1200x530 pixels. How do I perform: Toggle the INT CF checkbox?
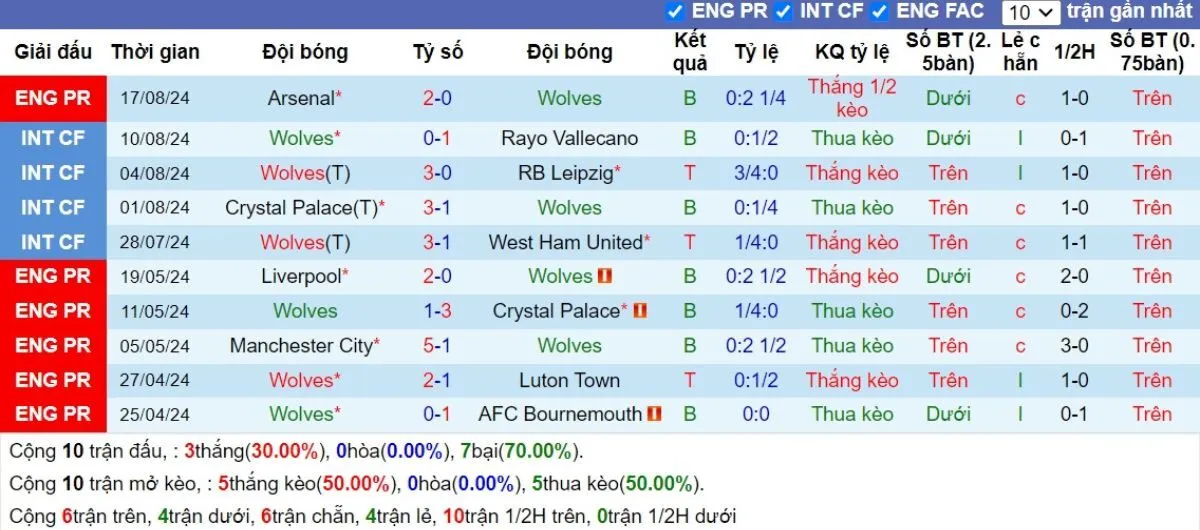pos(783,12)
